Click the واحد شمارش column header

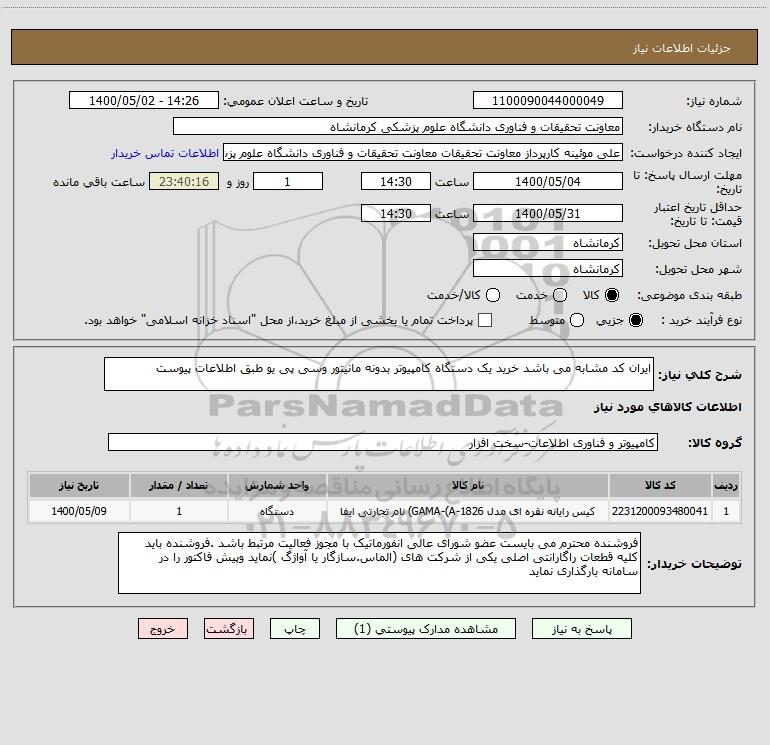click(277, 485)
